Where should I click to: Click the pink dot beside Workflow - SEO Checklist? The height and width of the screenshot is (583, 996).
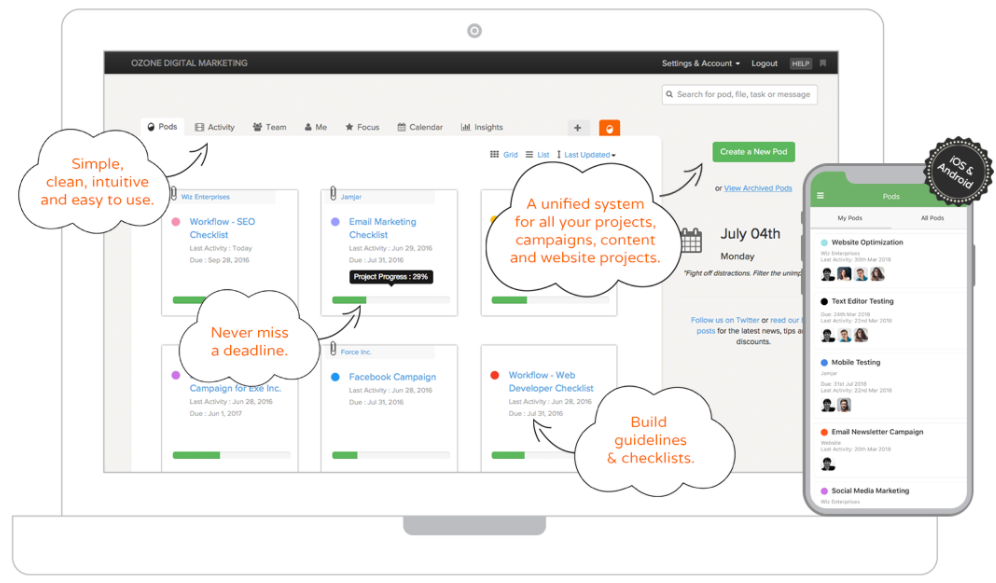[x=176, y=222]
